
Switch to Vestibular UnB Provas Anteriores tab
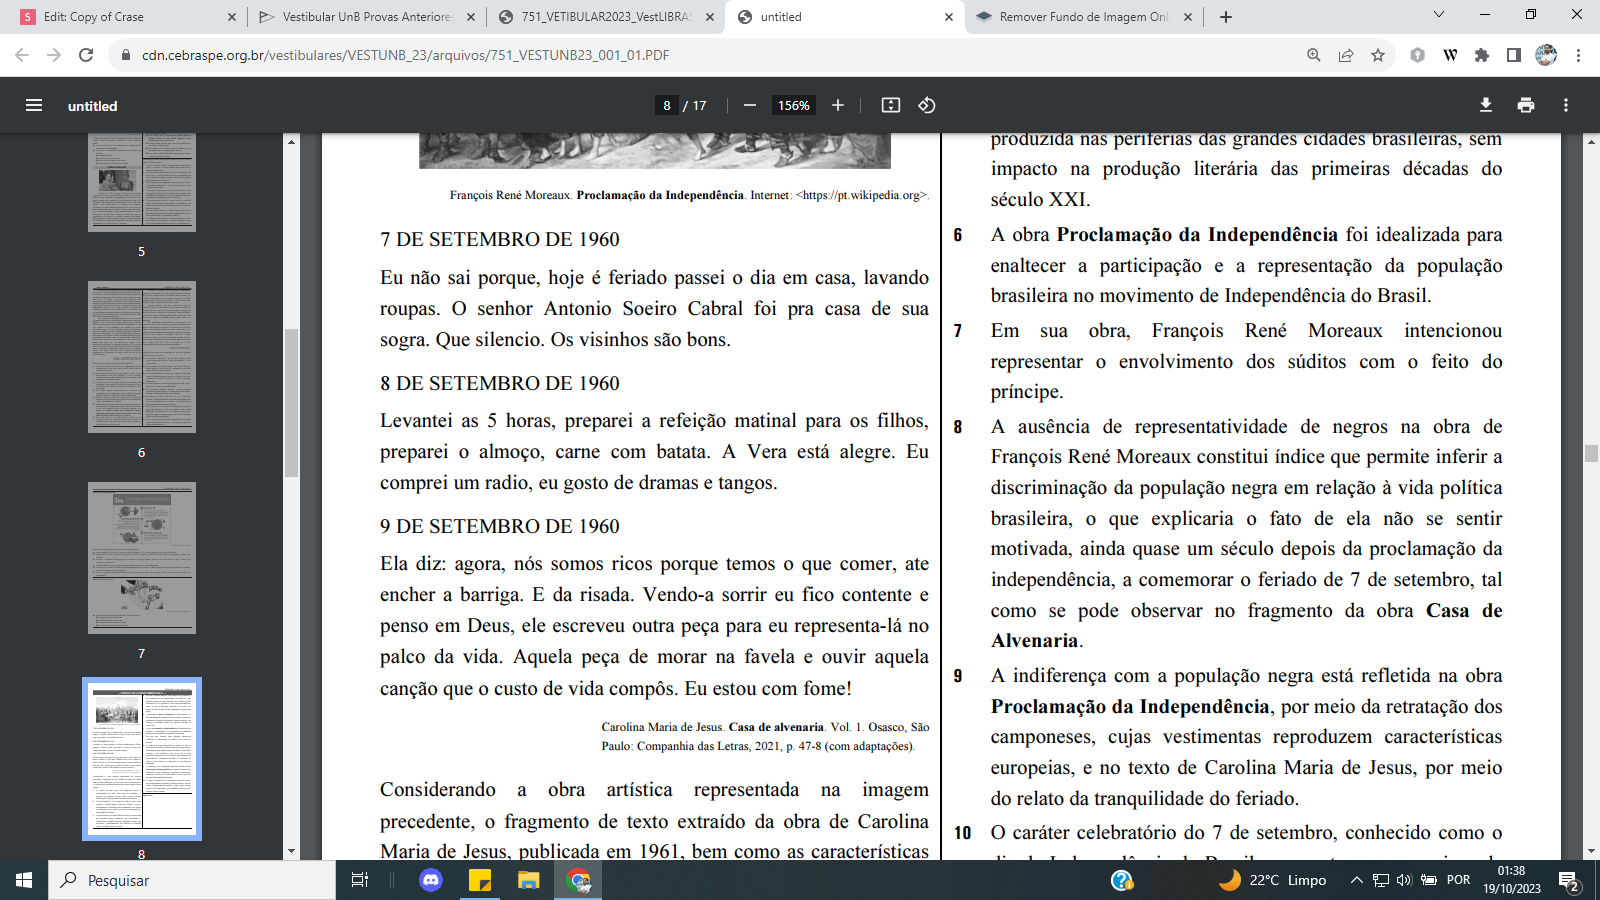pyautogui.click(x=365, y=17)
